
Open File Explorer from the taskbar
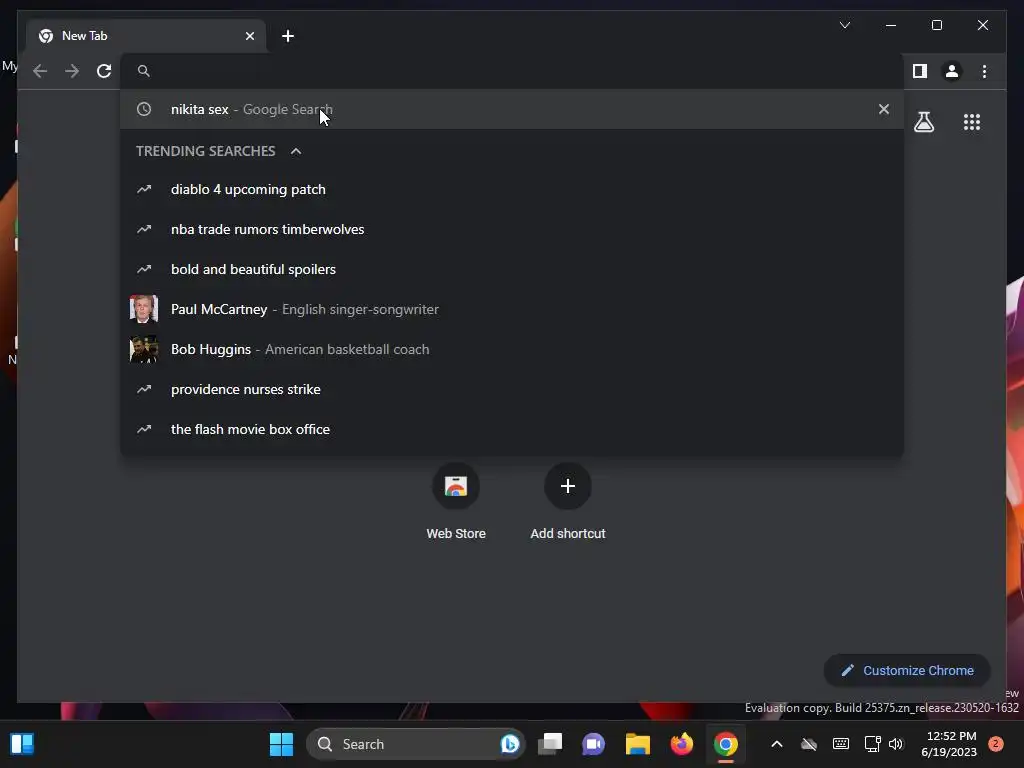(x=637, y=744)
